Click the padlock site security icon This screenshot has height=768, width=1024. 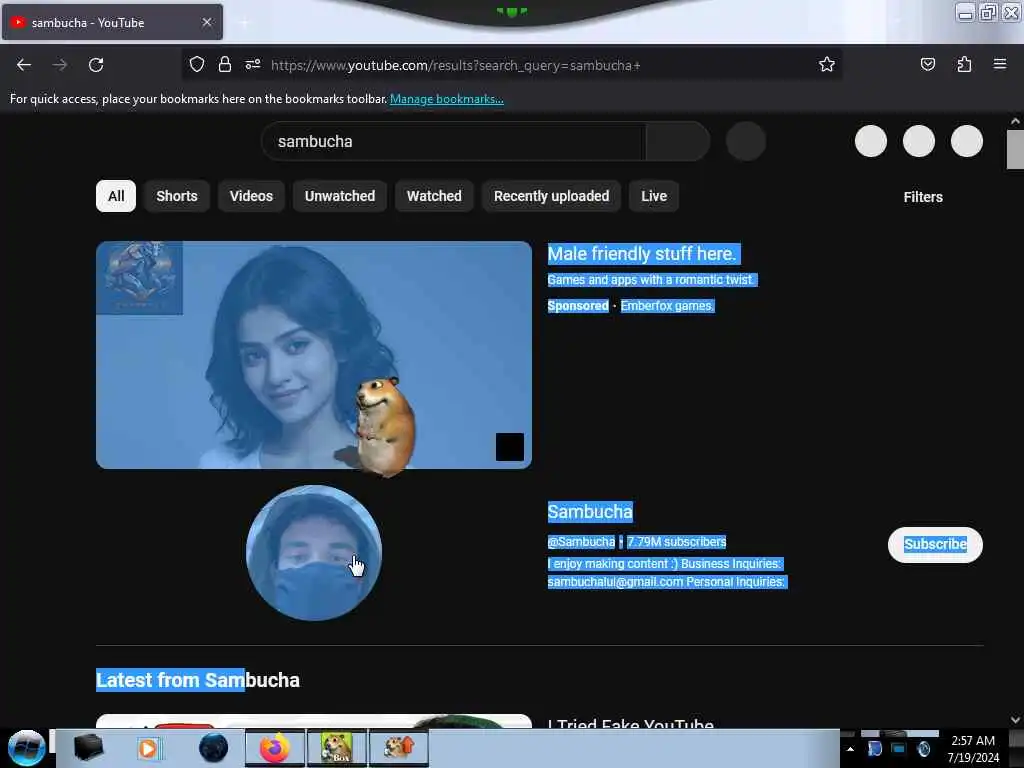pos(225,65)
